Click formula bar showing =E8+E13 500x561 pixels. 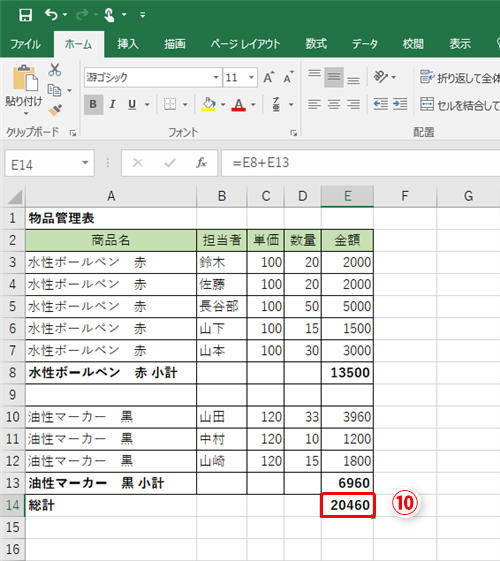coord(361,163)
